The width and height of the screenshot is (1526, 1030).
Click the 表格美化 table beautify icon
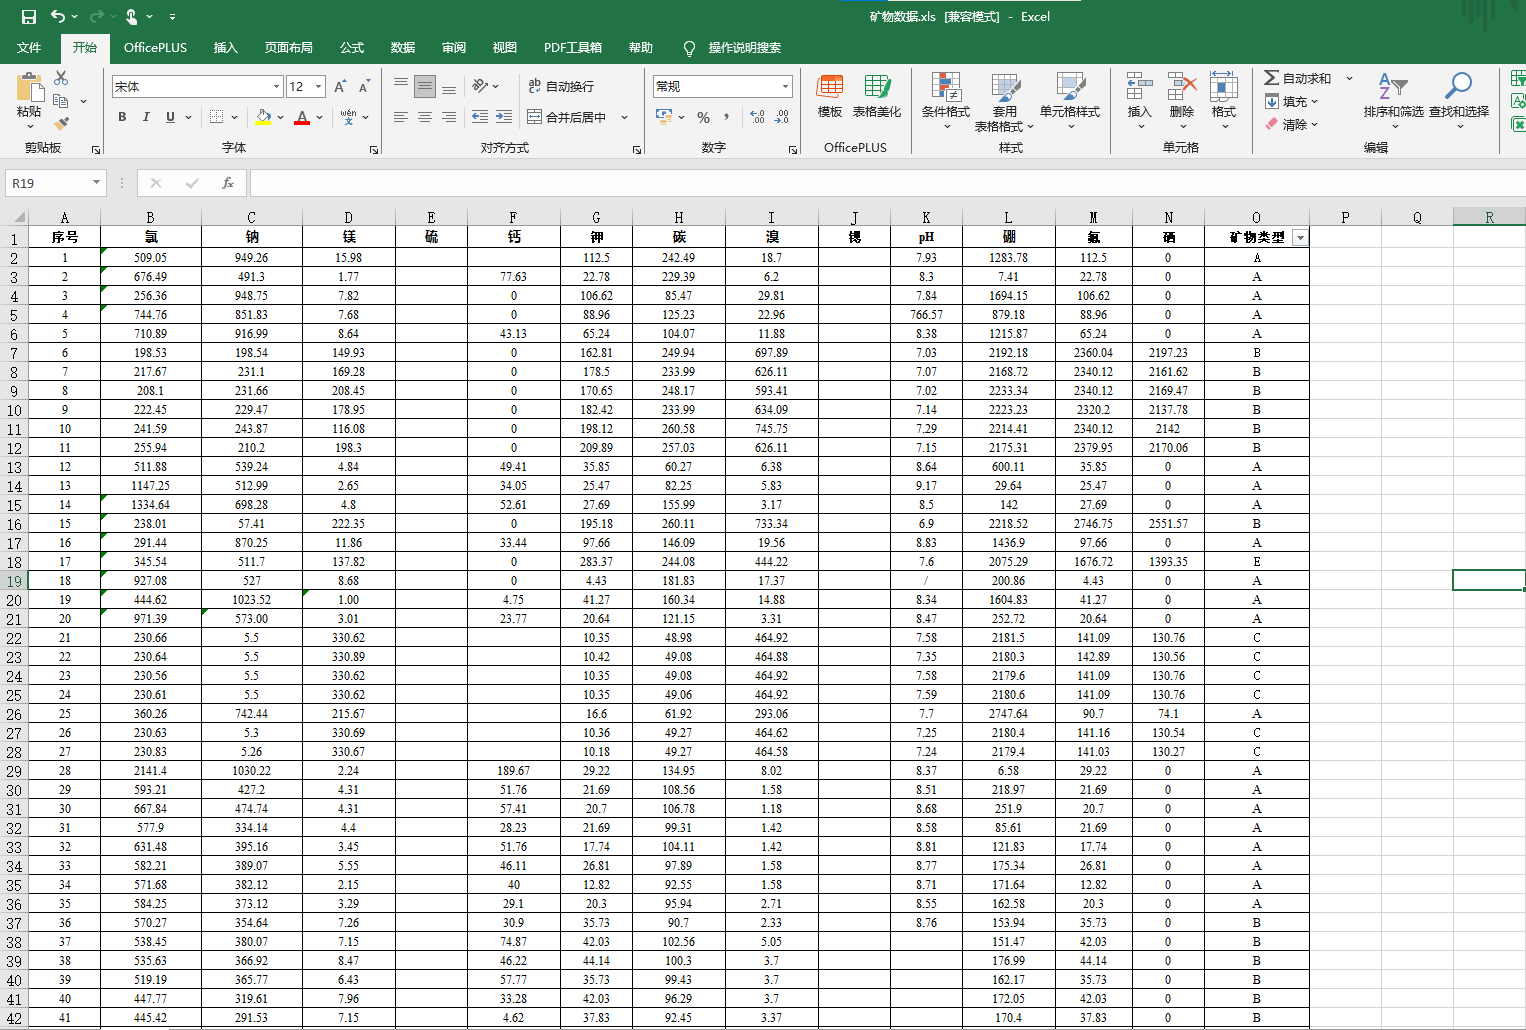pos(877,96)
